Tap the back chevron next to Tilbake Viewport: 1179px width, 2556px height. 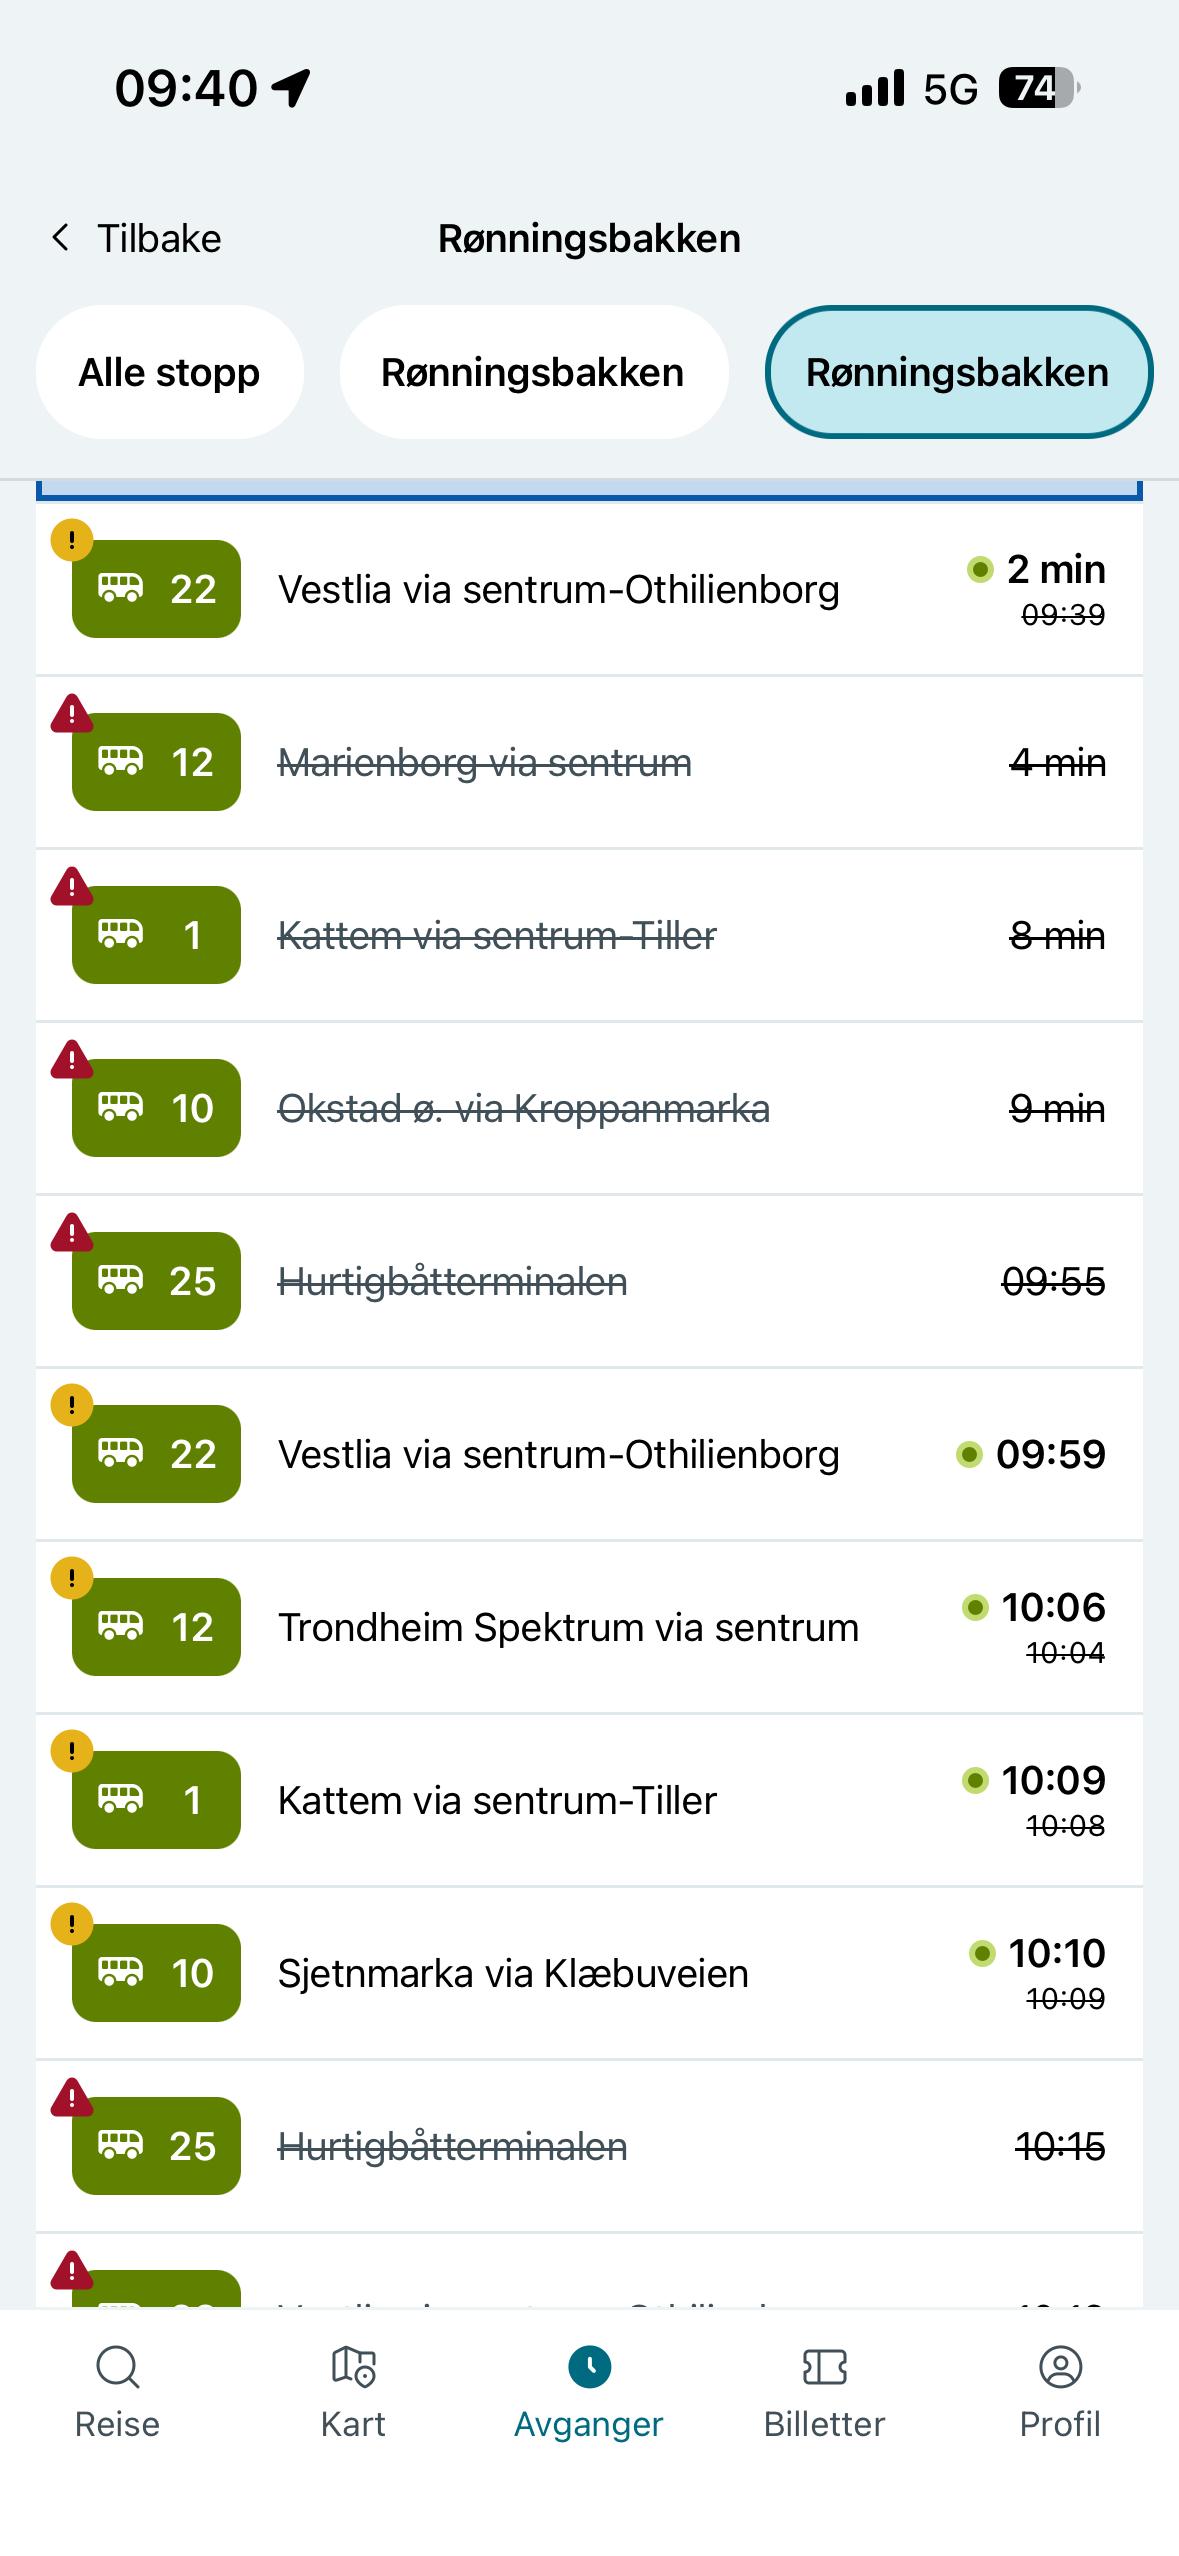pyautogui.click(x=61, y=238)
